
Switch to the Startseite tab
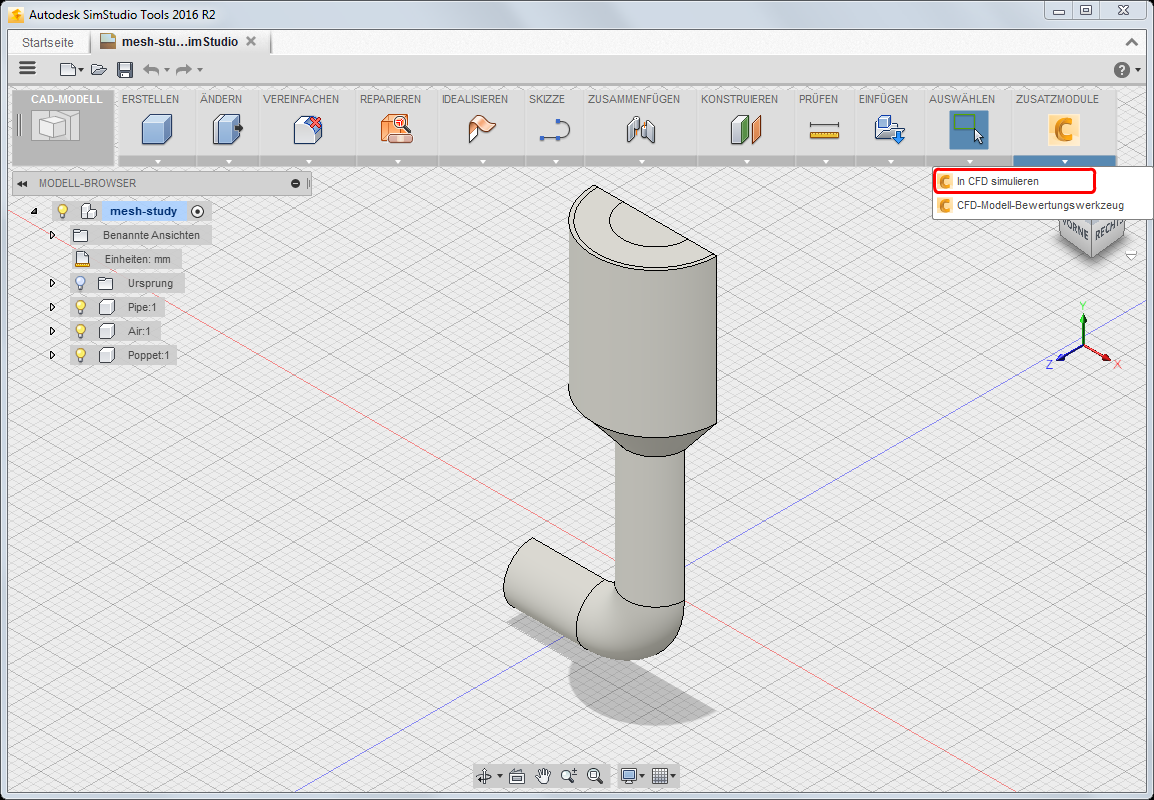(x=48, y=42)
